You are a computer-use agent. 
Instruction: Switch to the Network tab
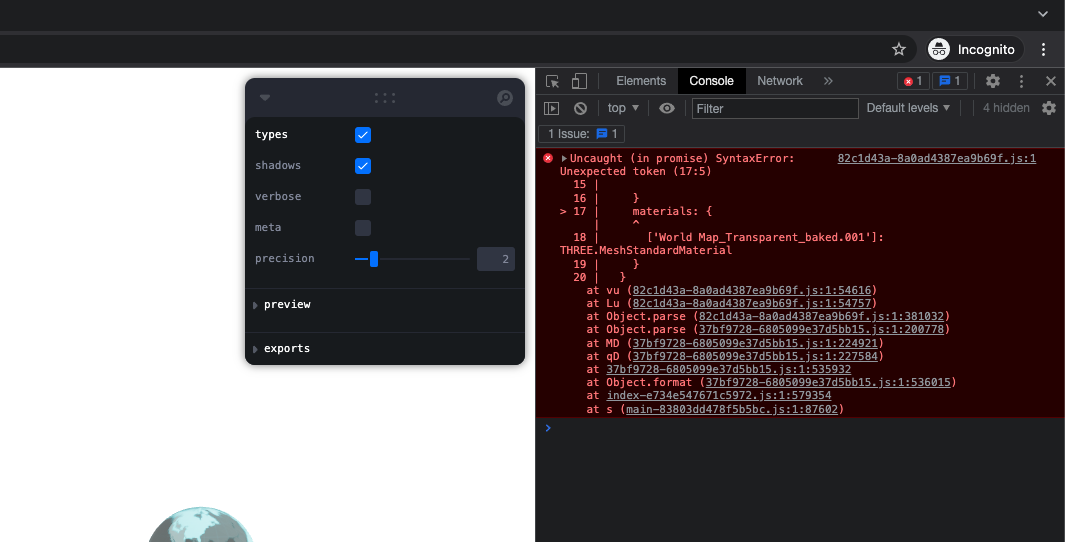click(x=780, y=81)
